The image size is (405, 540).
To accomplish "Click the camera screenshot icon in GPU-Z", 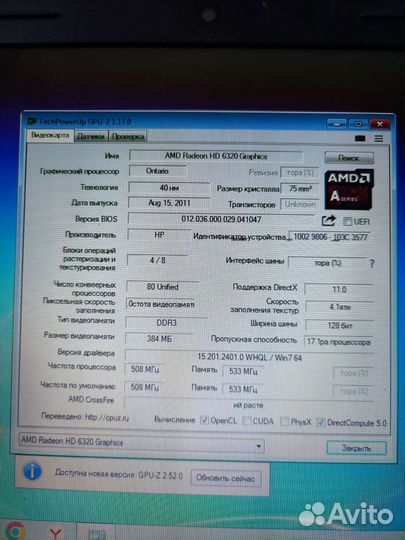I will [360, 138].
